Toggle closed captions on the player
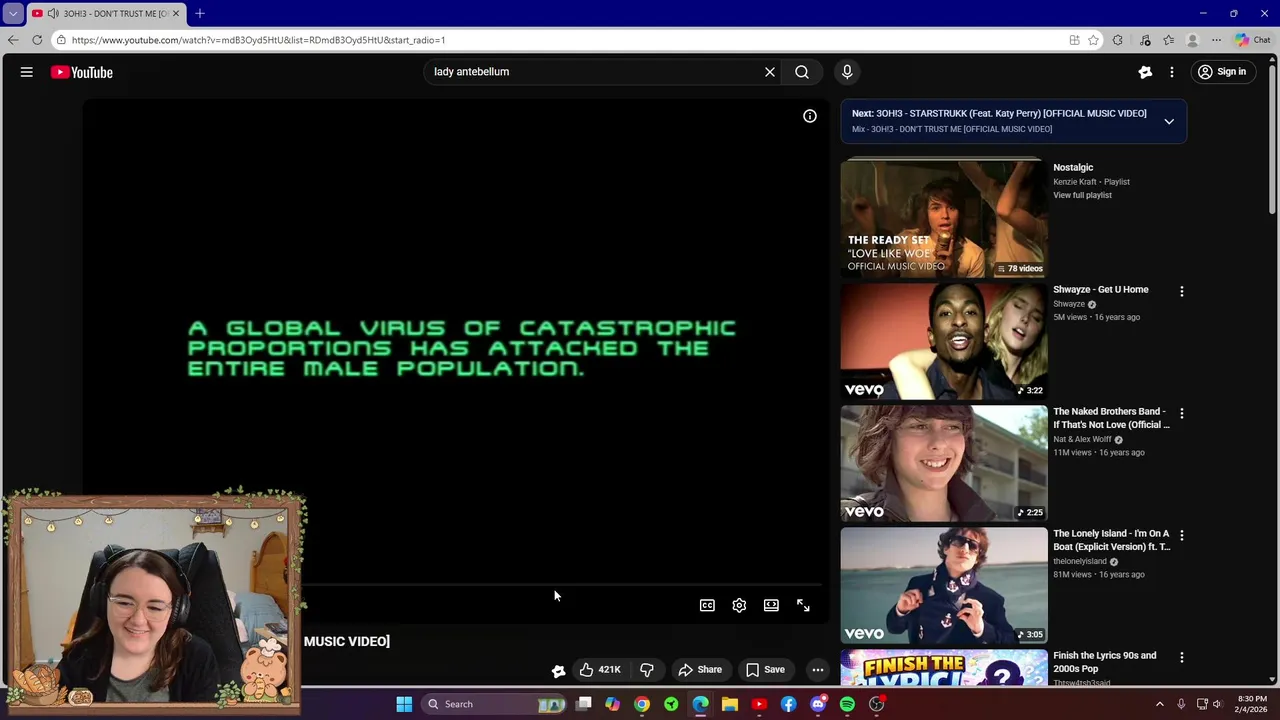Image resolution: width=1280 pixels, height=720 pixels. point(707,605)
